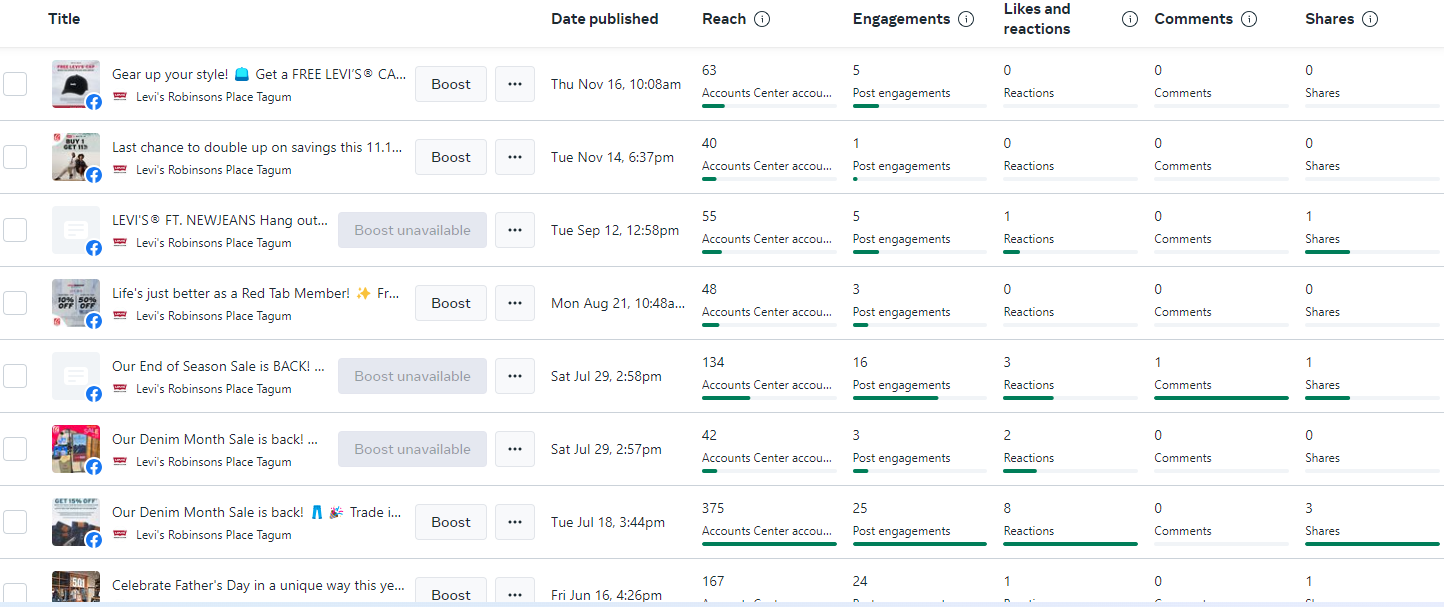1444x607 pixels.
Task: Select checkbox for Gear up your style post
Action: tap(15, 84)
